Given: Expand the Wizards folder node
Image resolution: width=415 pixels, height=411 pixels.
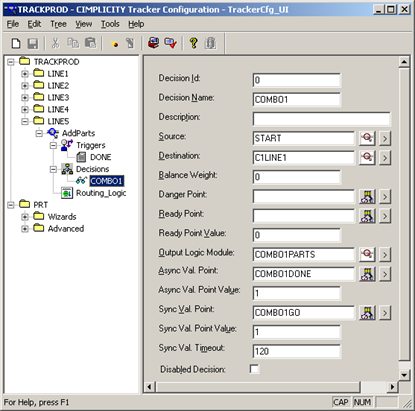Looking at the screenshot, I should coord(25,217).
